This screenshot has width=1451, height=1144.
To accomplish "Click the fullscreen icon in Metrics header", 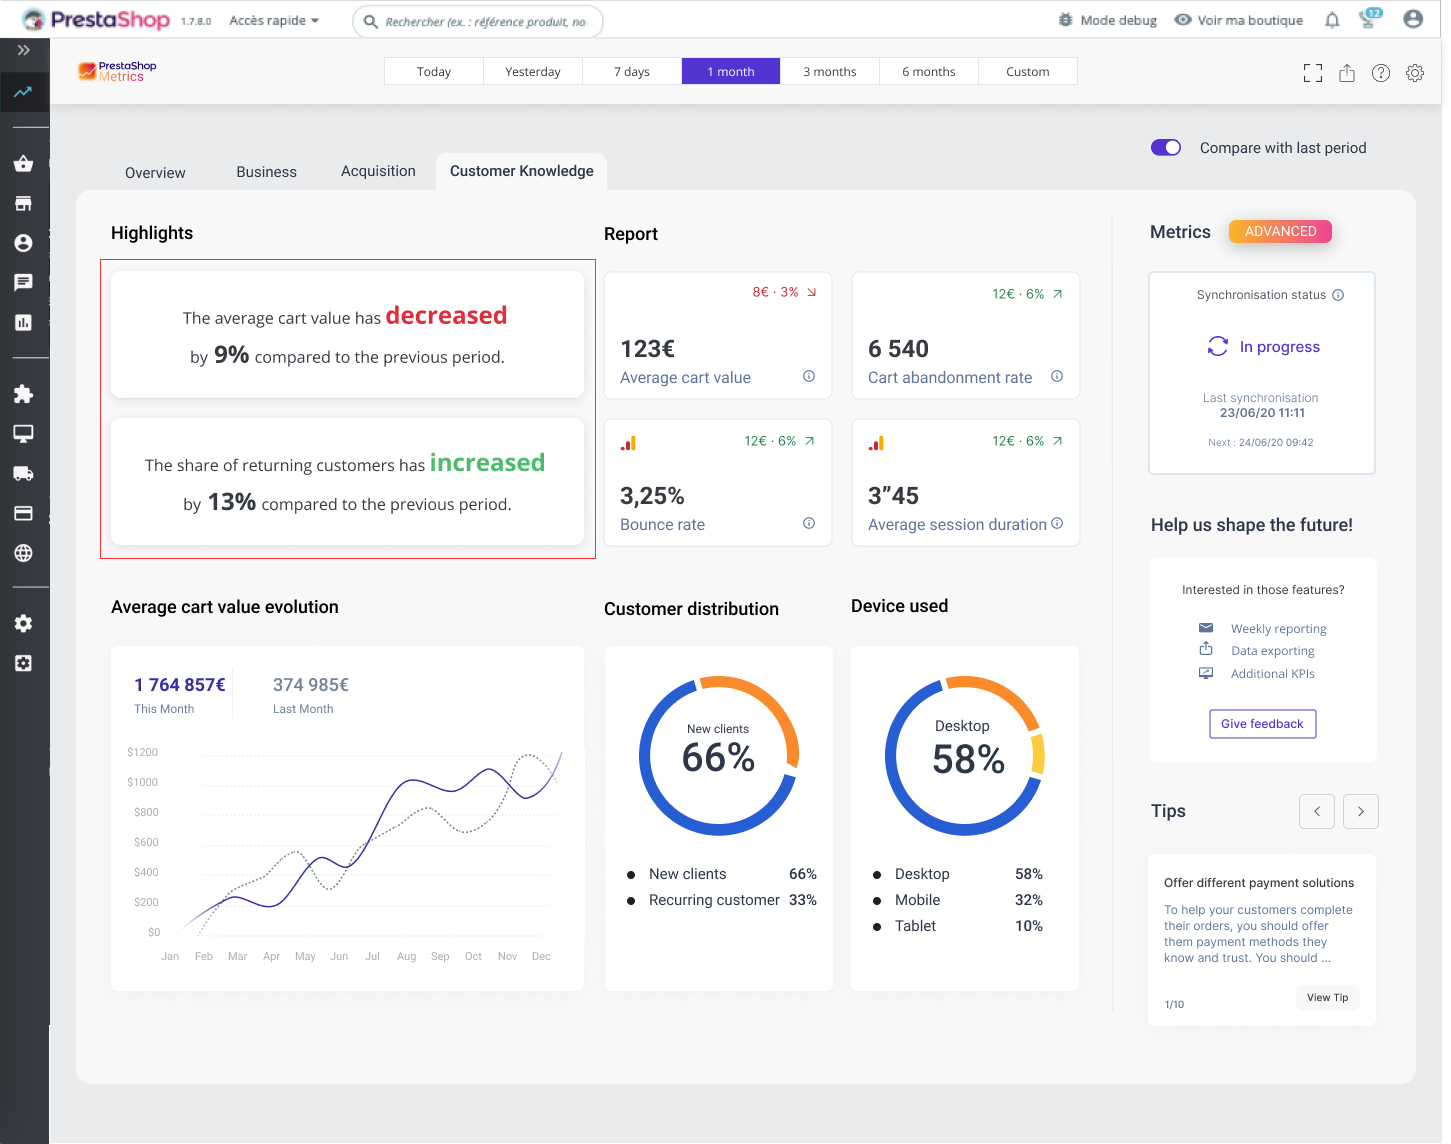I will tap(1313, 73).
